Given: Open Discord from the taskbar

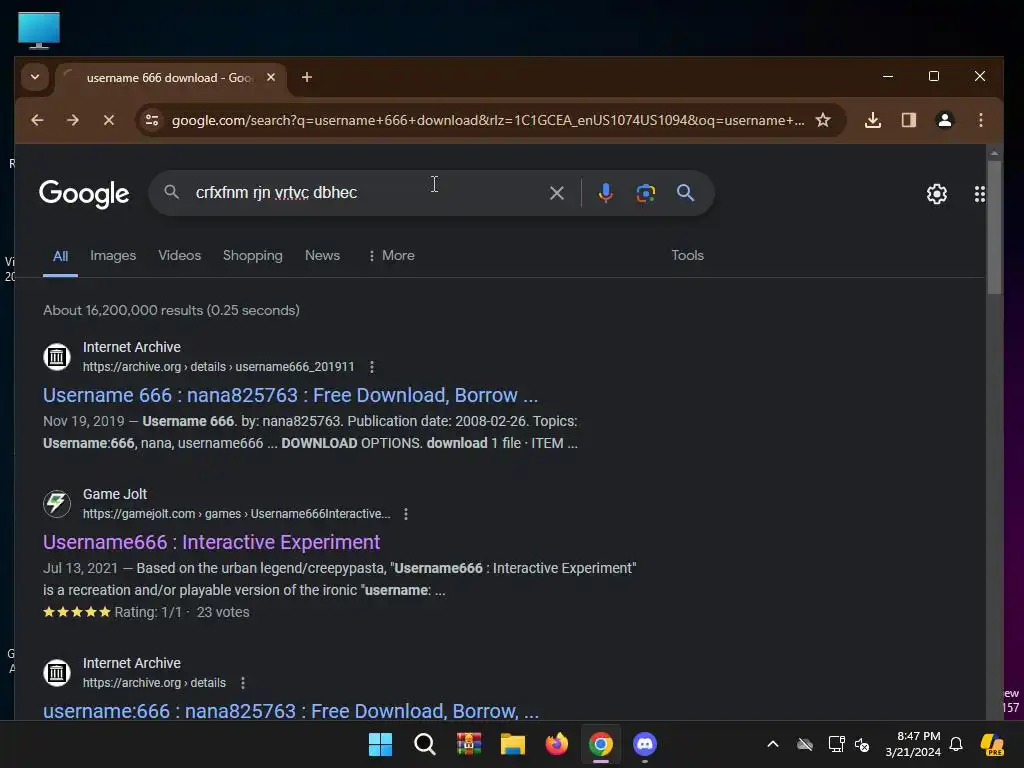Looking at the screenshot, I should pyautogui.click(x=645, y=744).
